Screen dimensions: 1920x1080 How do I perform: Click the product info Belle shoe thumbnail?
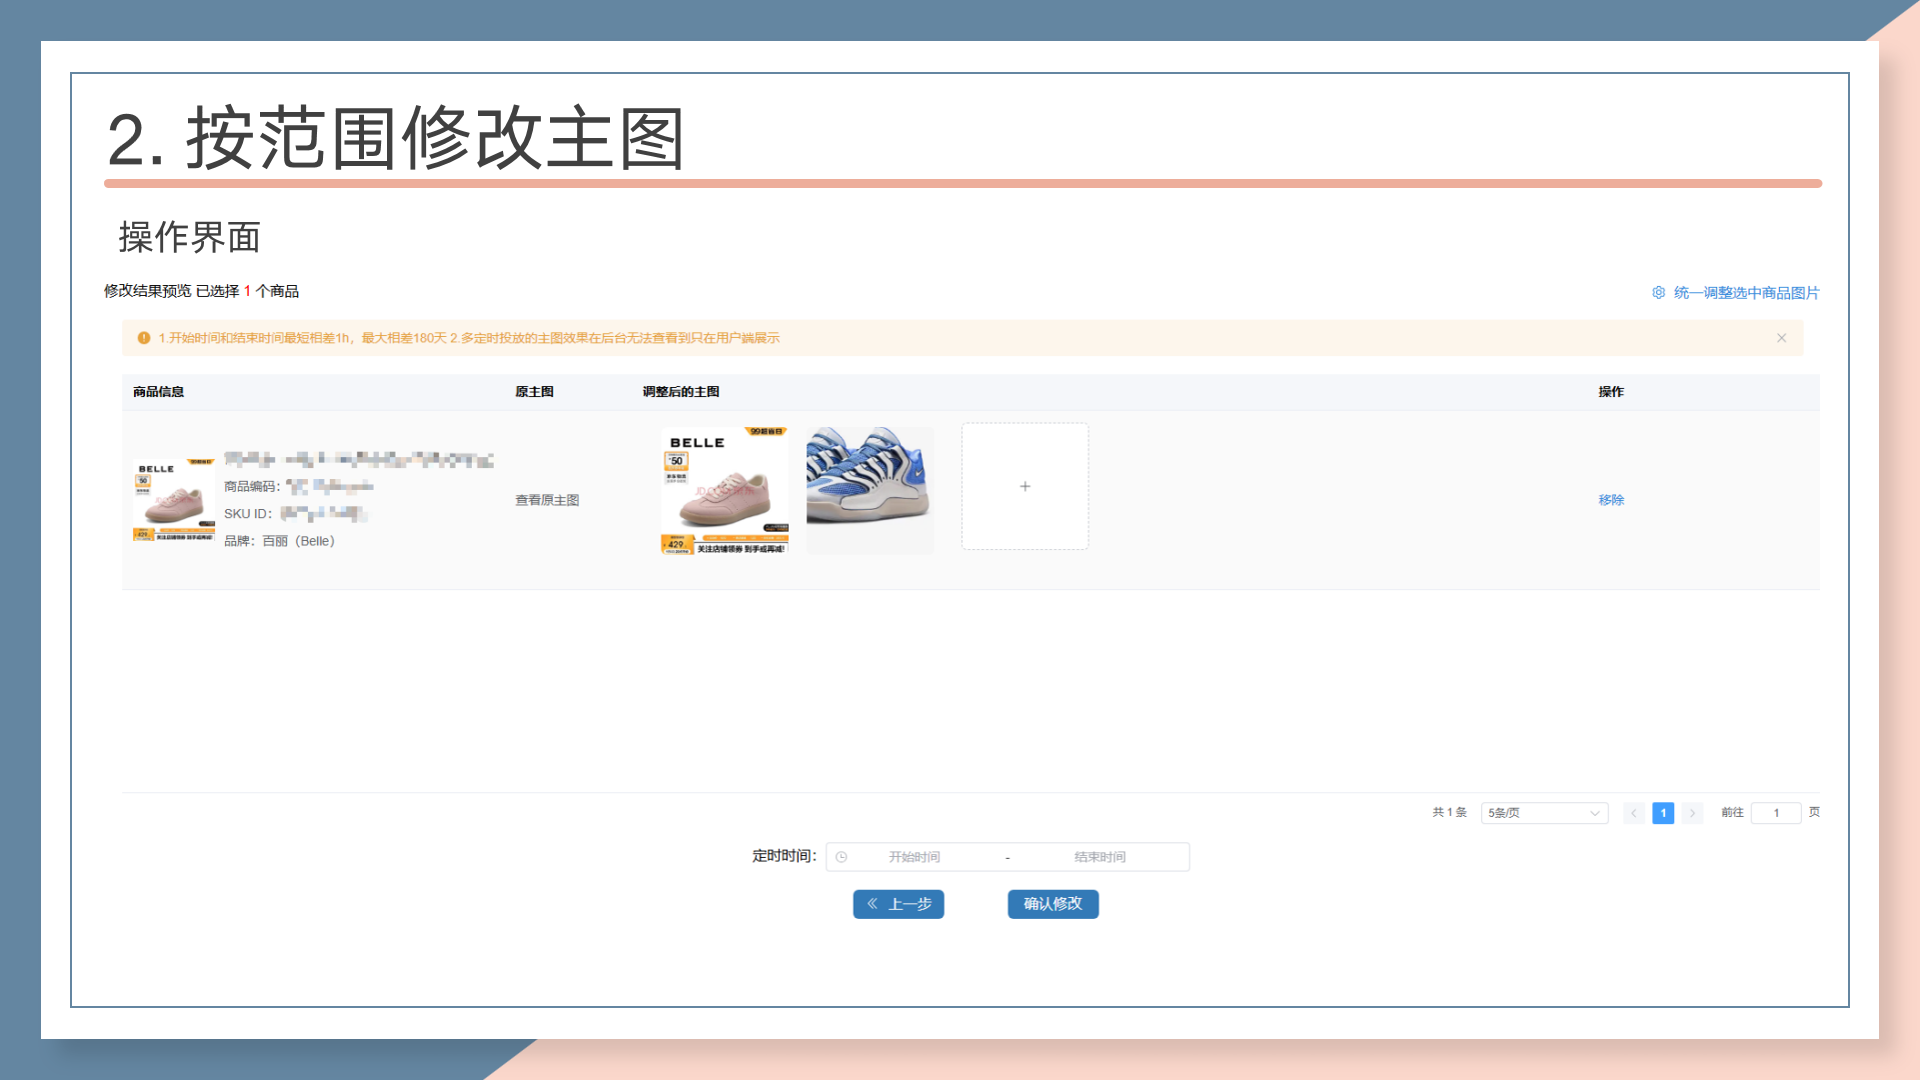174,500
